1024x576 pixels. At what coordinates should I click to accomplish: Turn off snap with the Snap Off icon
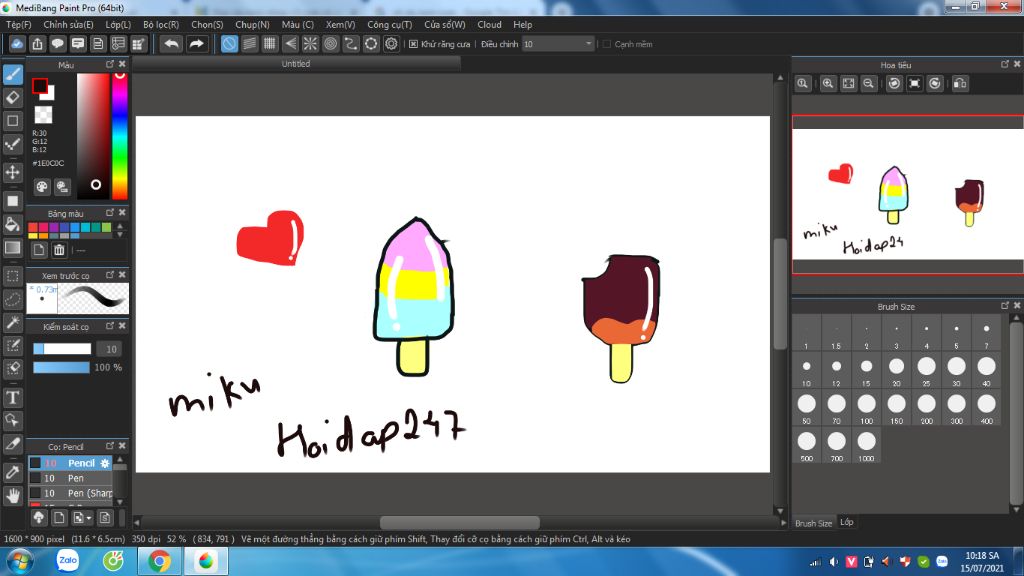click(229, 44)
